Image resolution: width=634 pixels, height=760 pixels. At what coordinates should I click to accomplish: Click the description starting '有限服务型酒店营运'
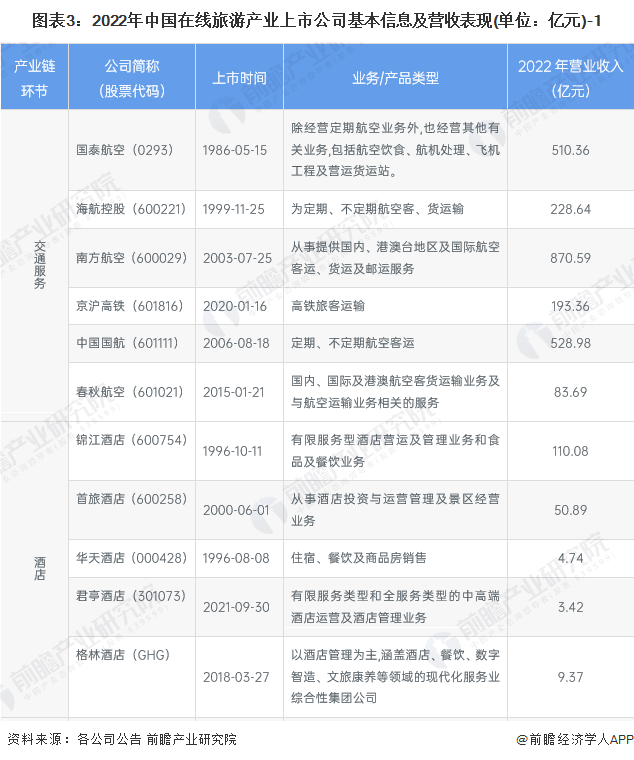[395, 451]
